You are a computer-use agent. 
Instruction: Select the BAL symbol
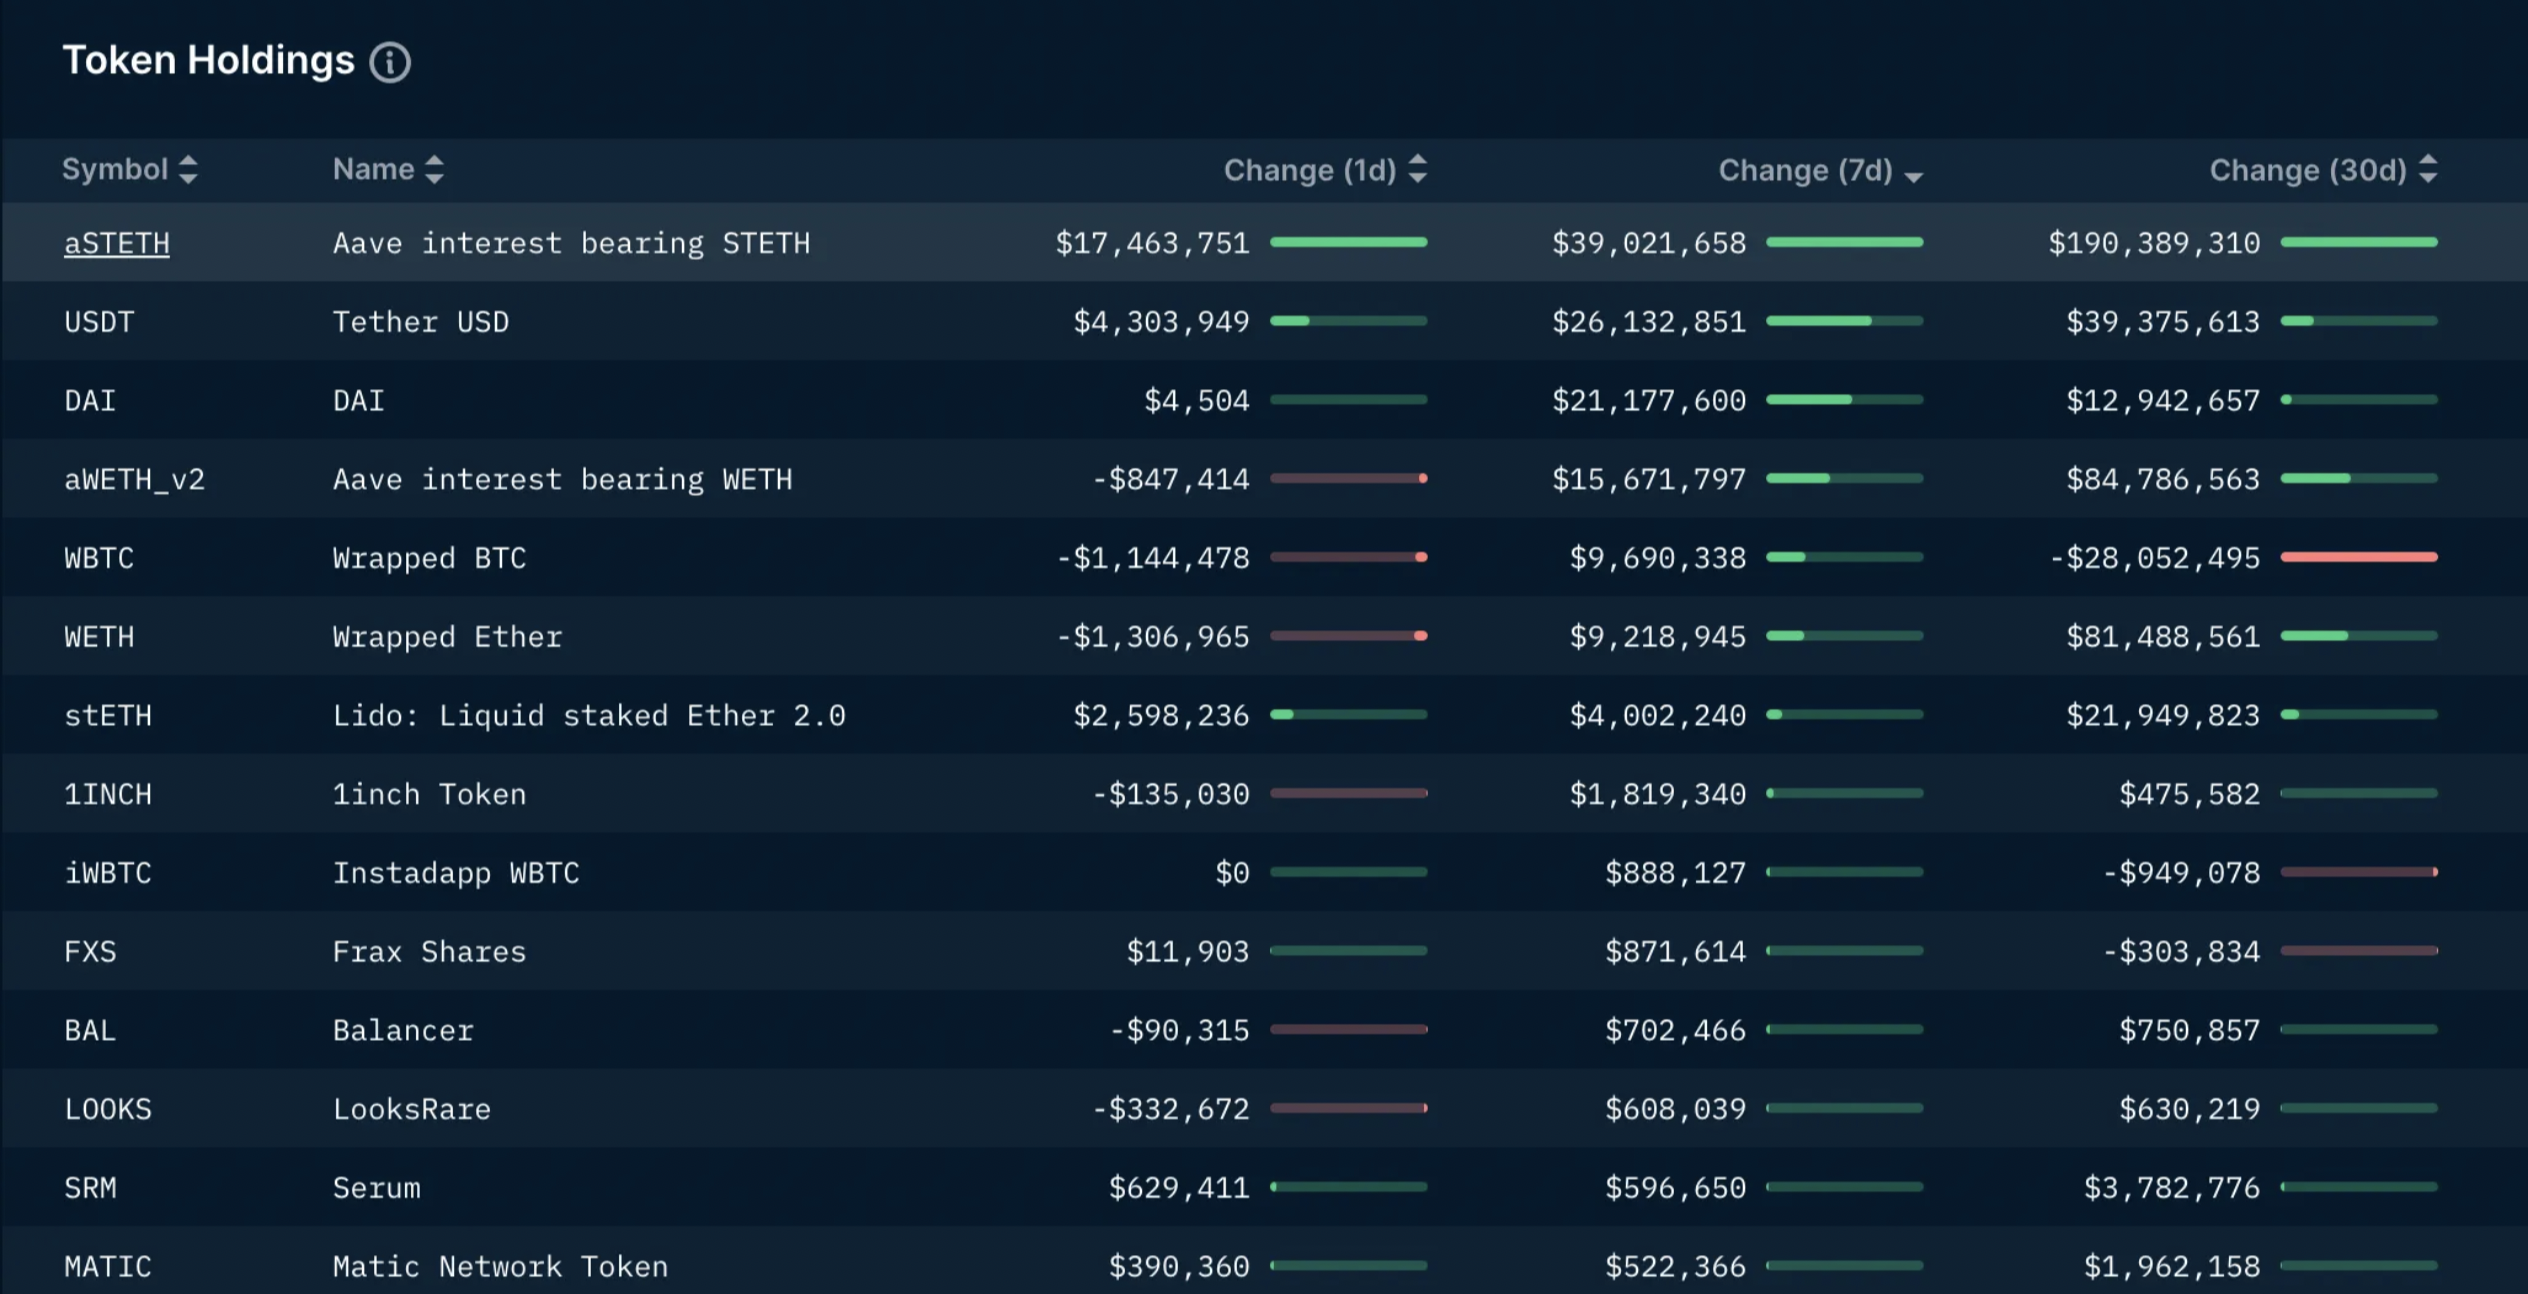click(x=90, y=1030)
